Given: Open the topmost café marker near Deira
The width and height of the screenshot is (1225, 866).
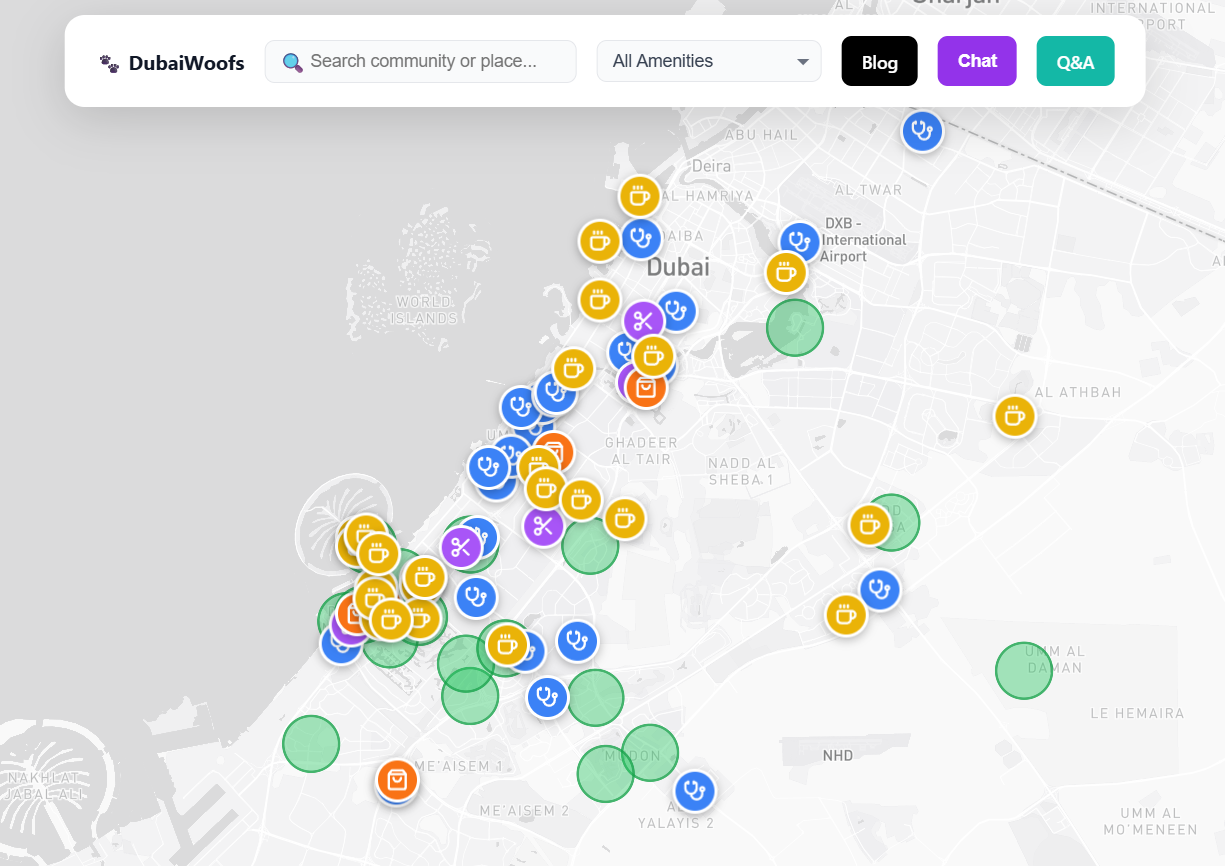Looking at the screenshot, I should tap(640, 196).
